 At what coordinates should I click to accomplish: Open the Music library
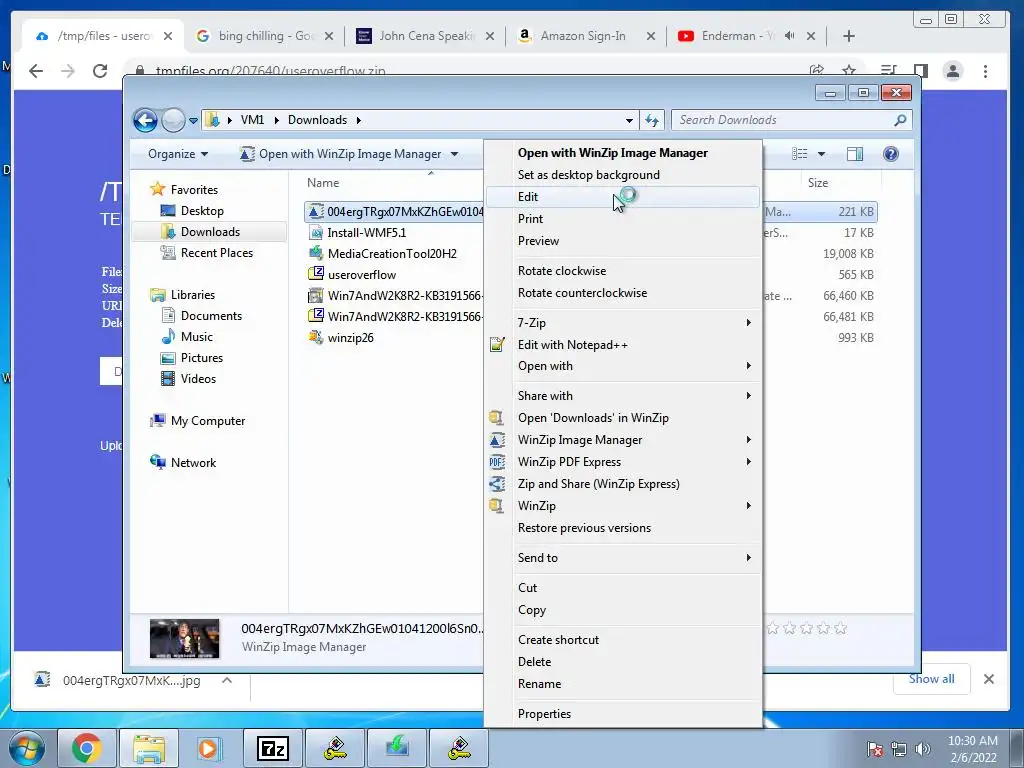(197, 337)
